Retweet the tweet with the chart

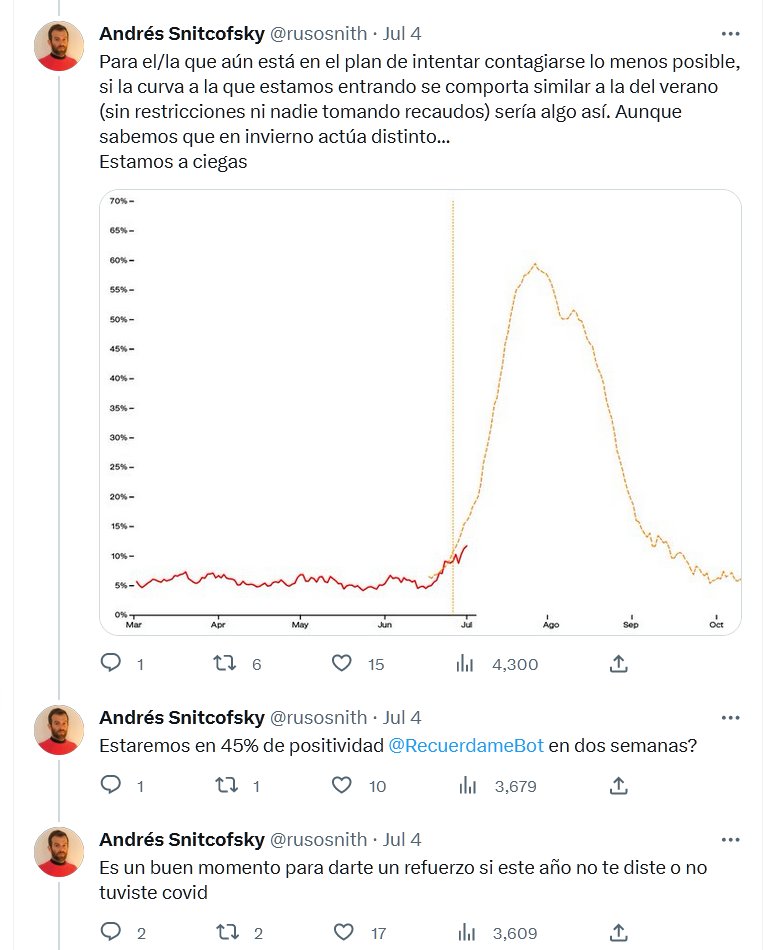click(228, 663)
